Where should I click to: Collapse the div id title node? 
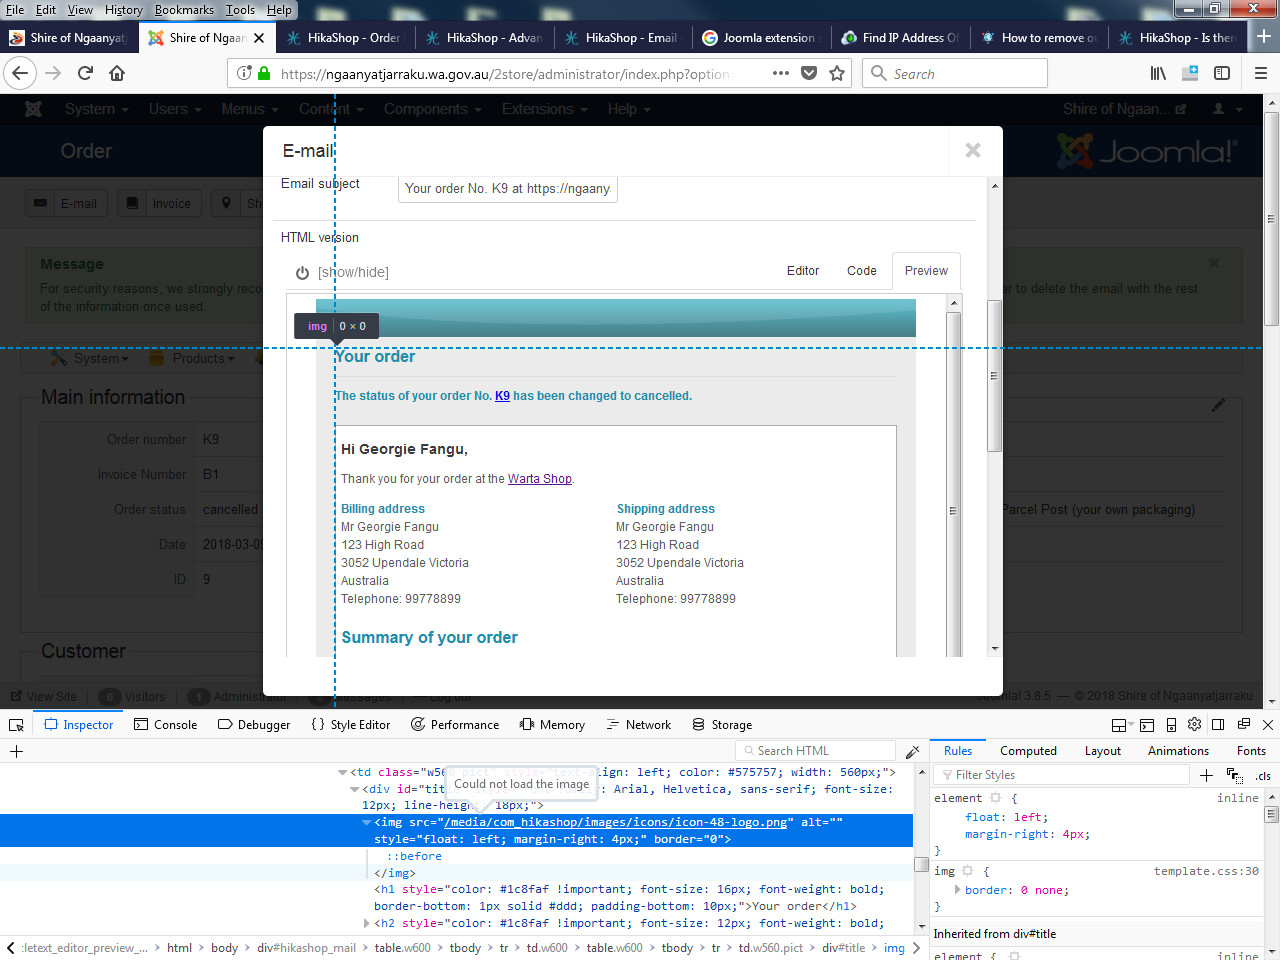[x=355, y=789]
